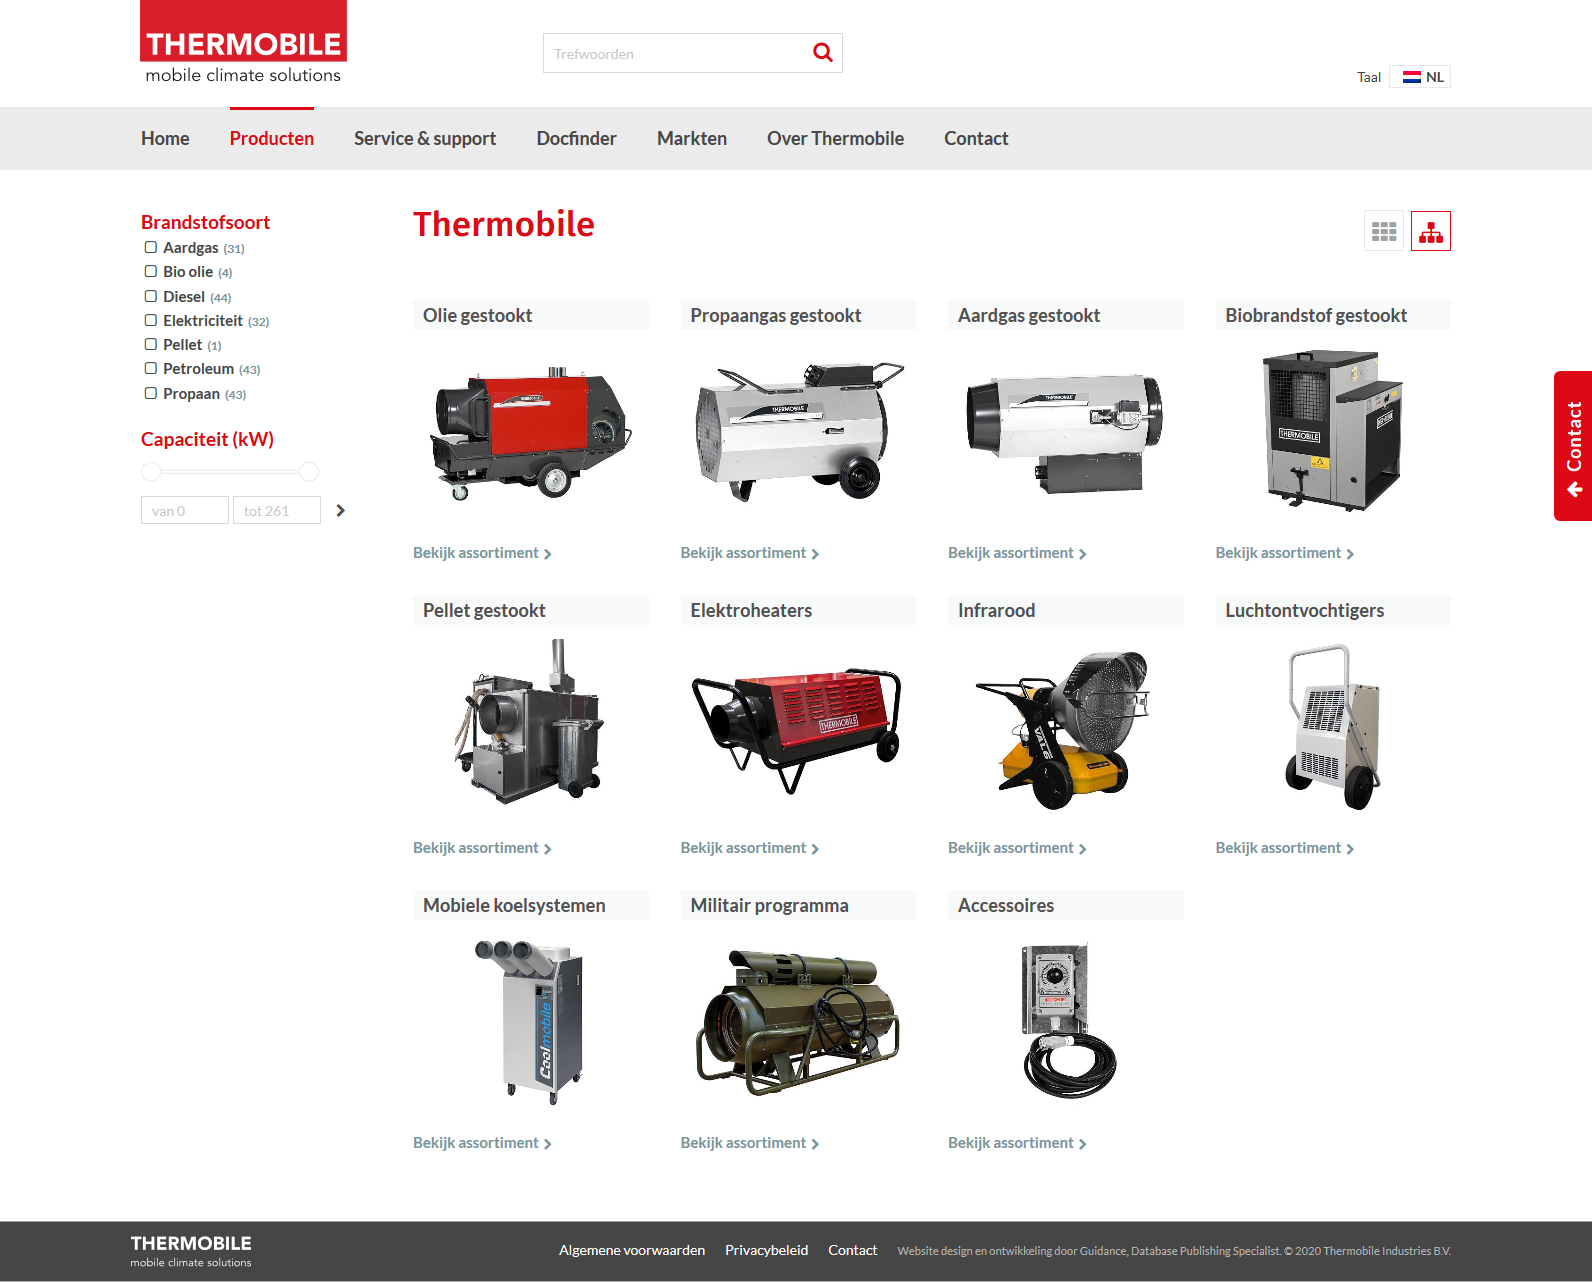
Task: Click the Militair programma category title
Action: coord(769,905)
